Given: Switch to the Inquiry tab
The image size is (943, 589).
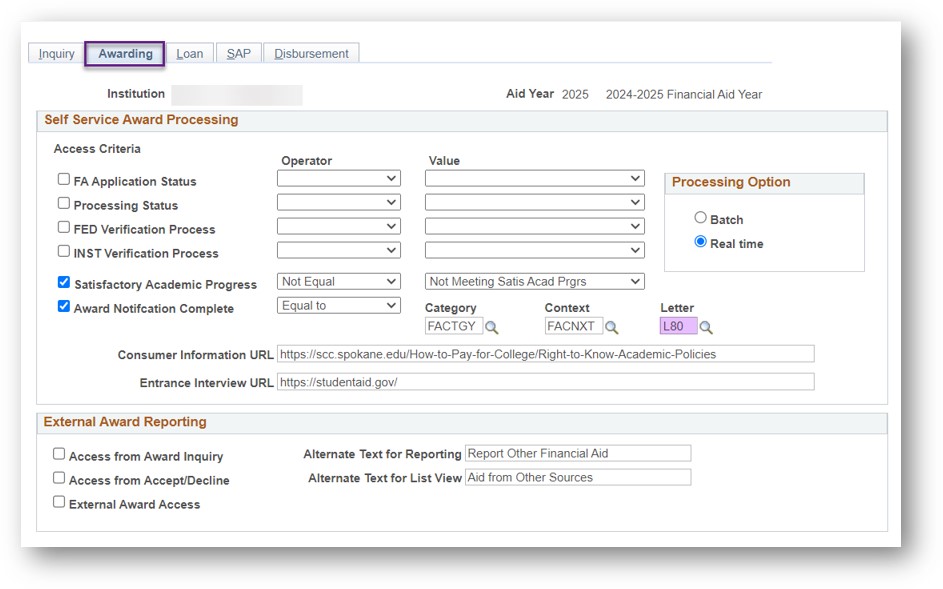Looking at the screenshot, I should click(x=57, y=54).
